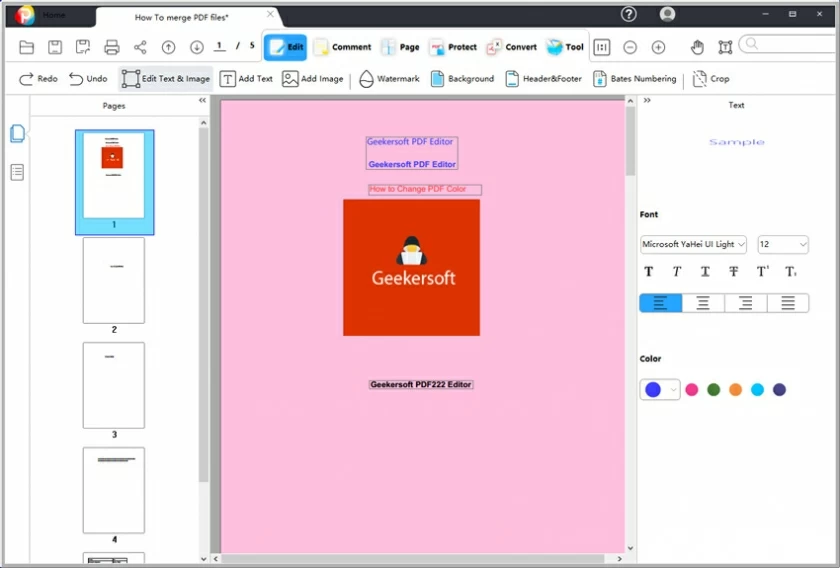This screenshot has width=840, height=568.
Task: Click the application logo icon
Action: pos(24,15)
